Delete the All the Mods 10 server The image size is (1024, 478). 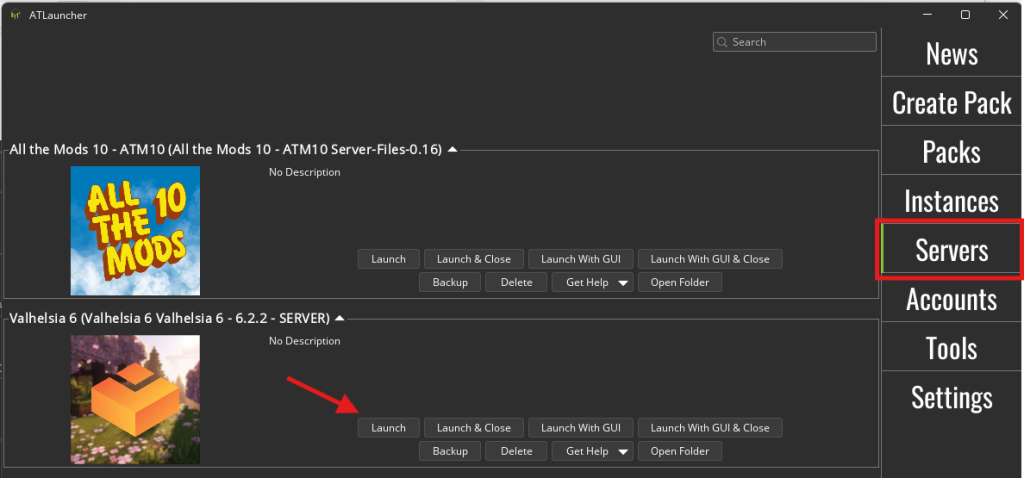[516, 283]
